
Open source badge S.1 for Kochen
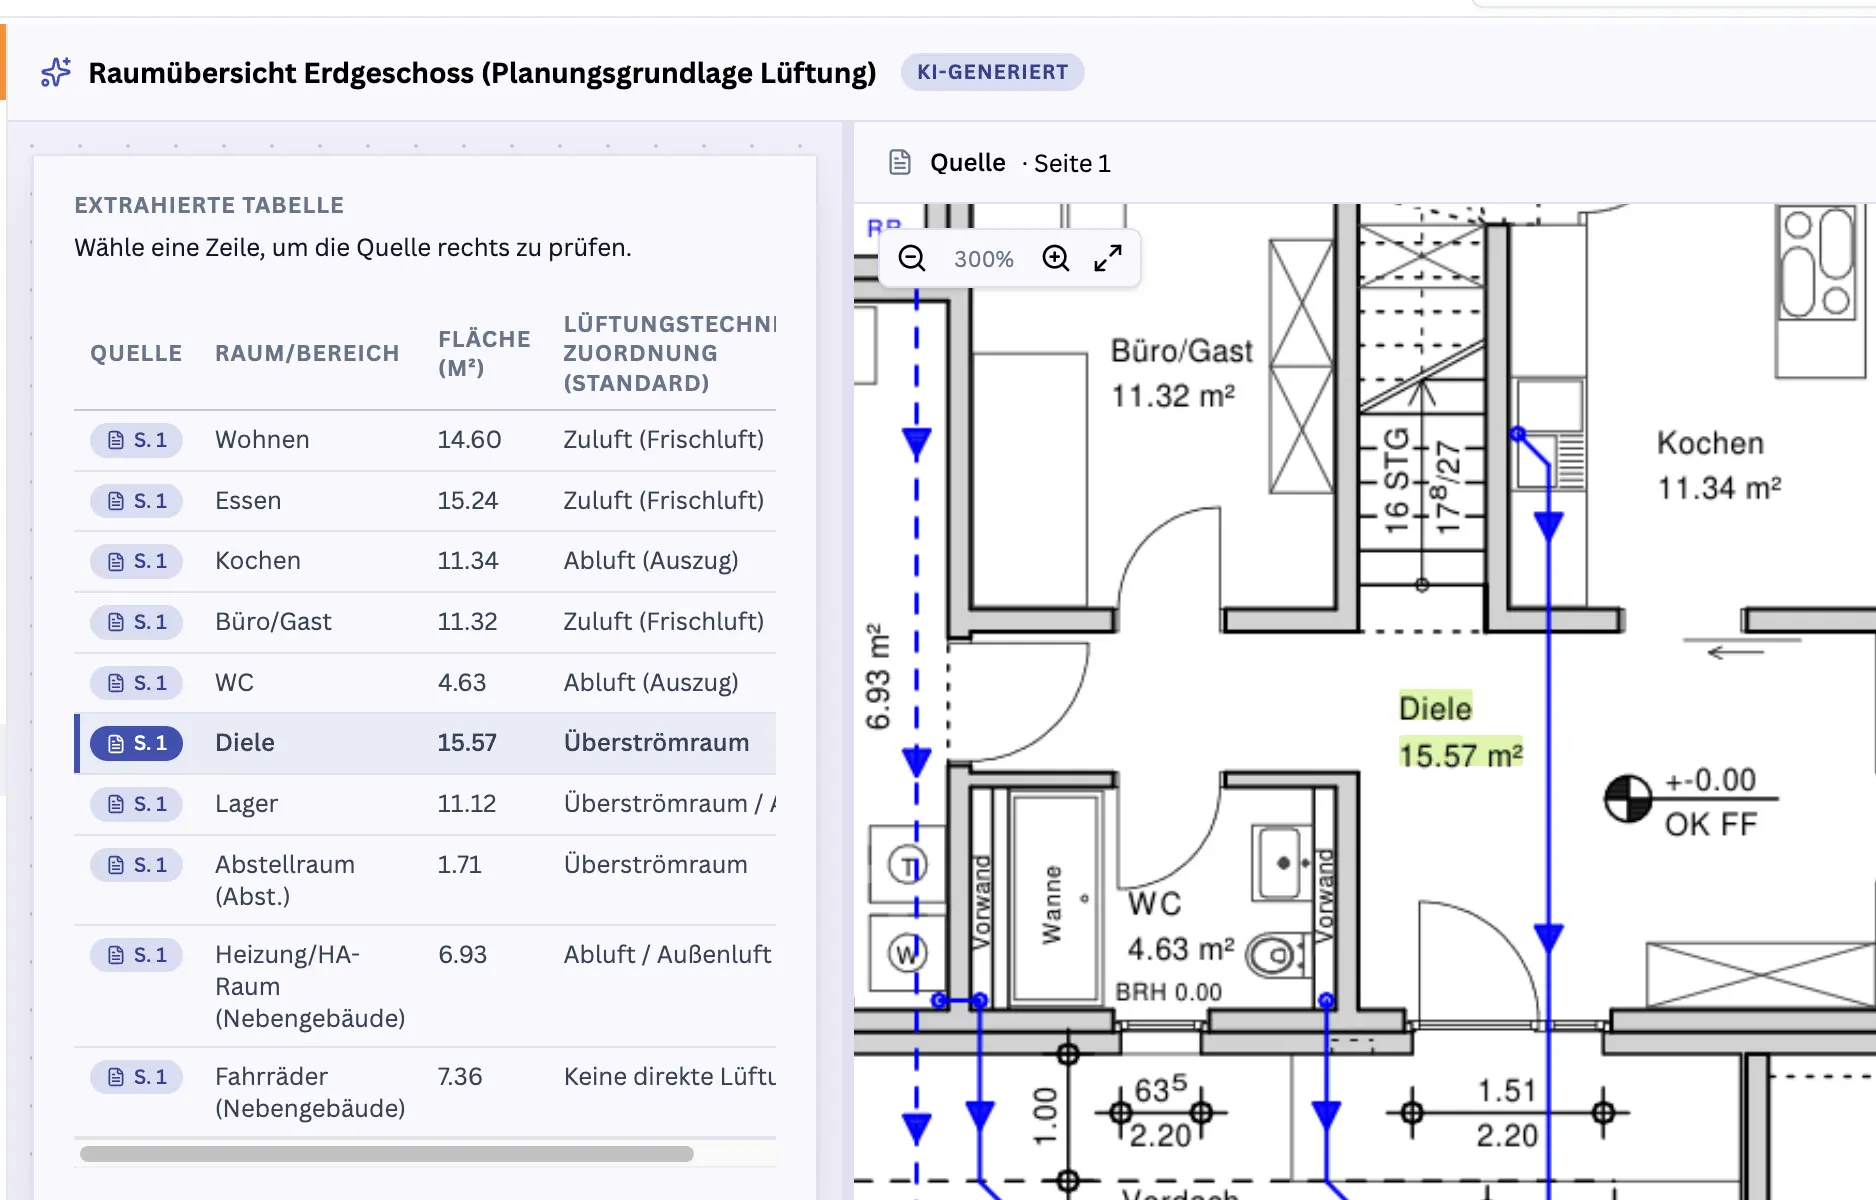coord(136,561)
